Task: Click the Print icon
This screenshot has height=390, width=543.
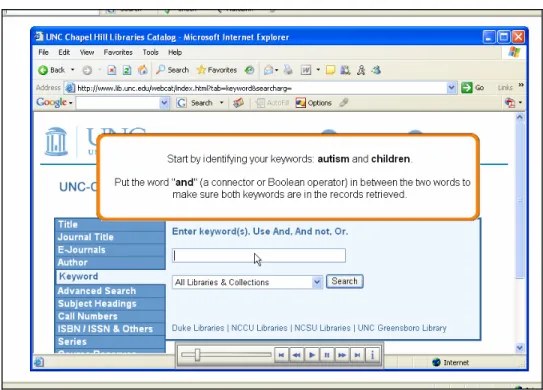Action: tap(288, 70)
